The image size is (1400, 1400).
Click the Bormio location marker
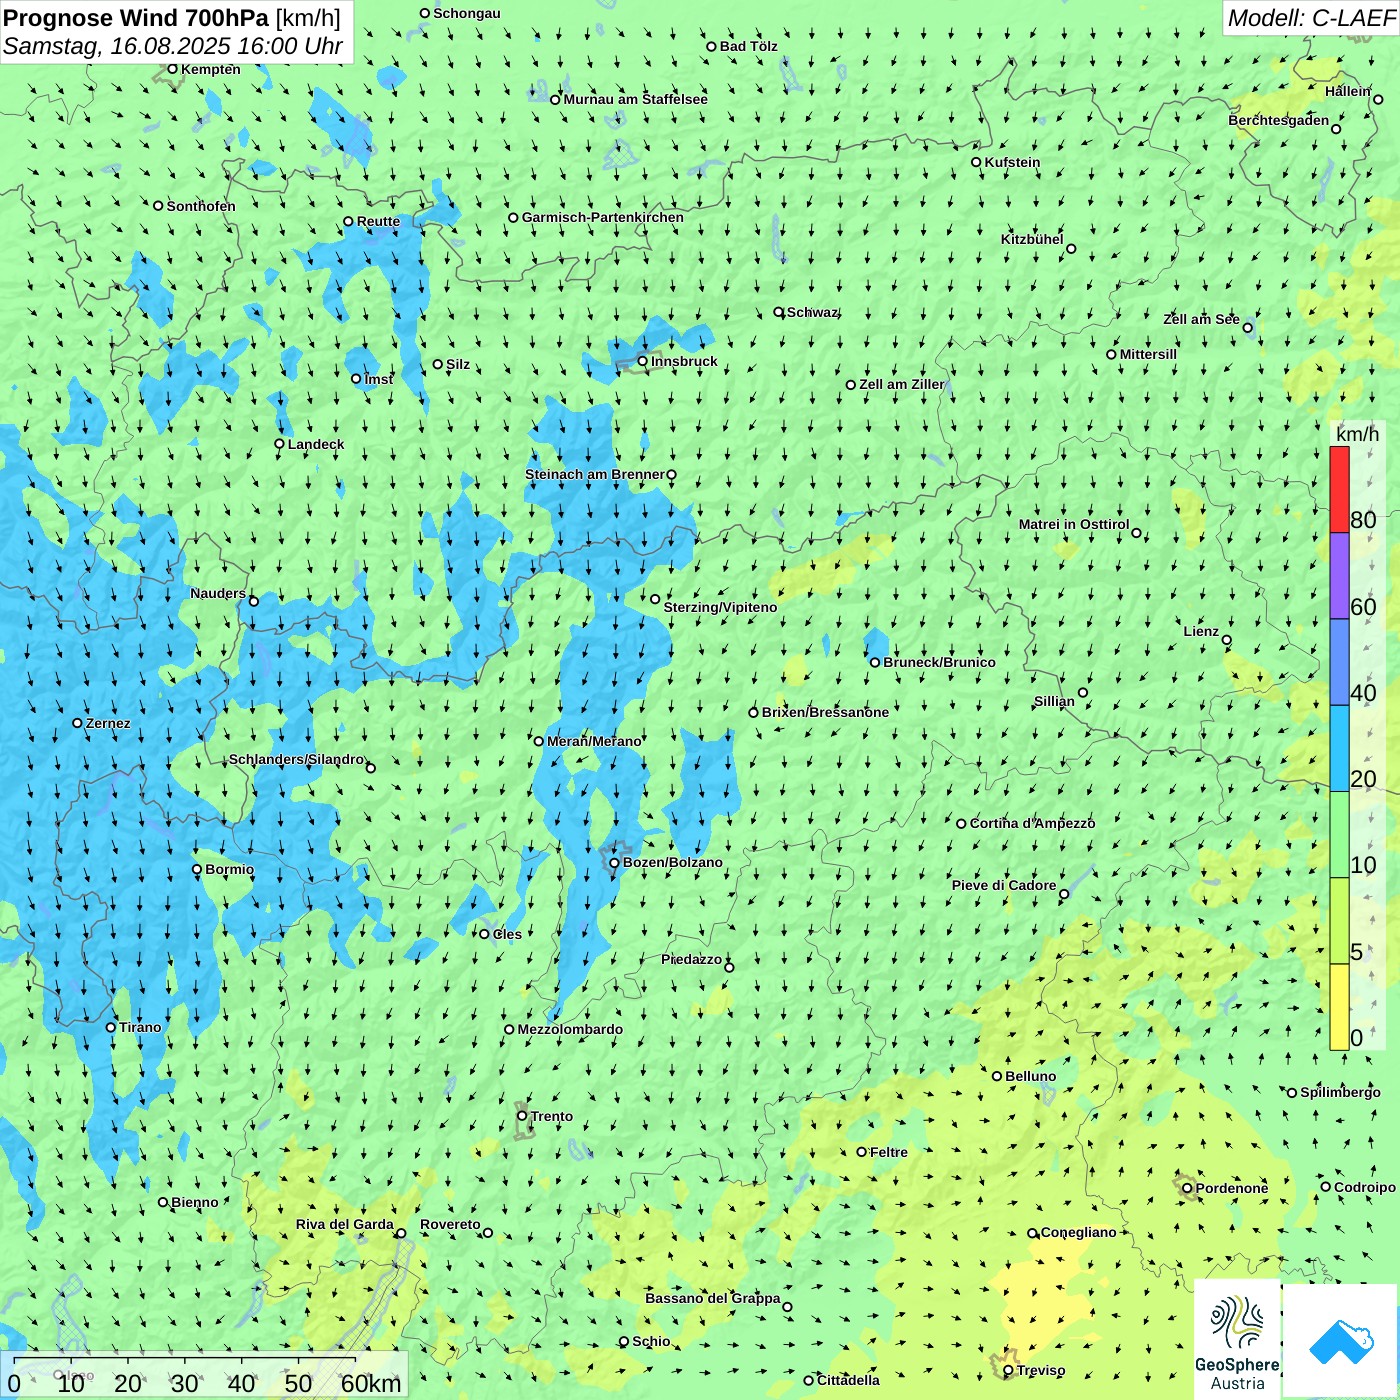click(197, 869)
